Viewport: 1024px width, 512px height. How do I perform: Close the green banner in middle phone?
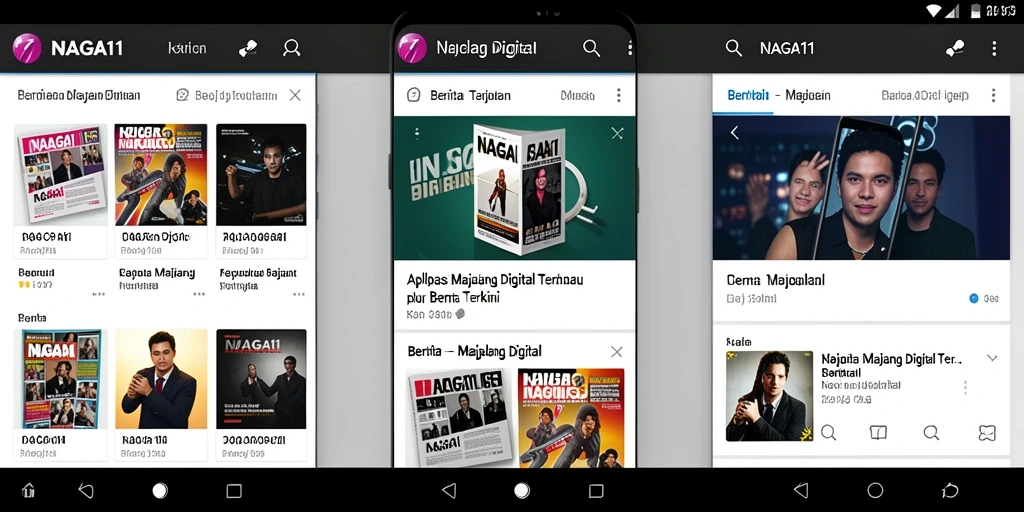(617, 133)
